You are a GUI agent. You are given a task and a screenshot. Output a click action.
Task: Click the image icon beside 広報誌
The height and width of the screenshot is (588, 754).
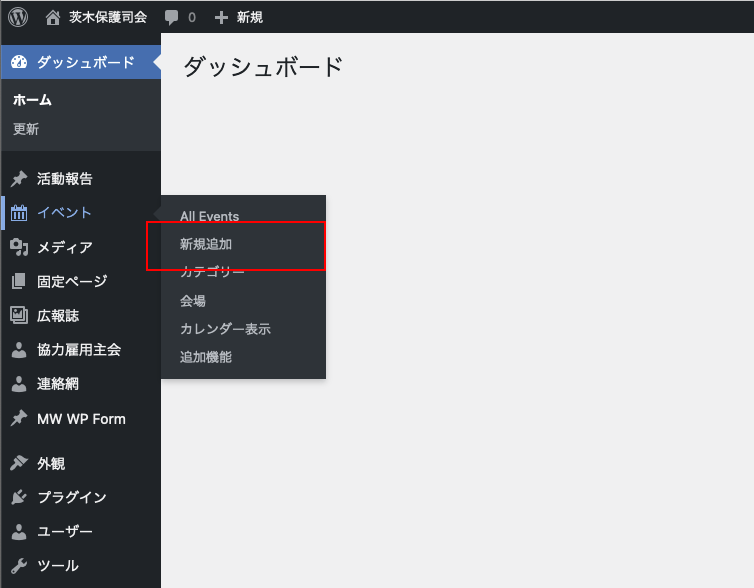tap(19, 315)
